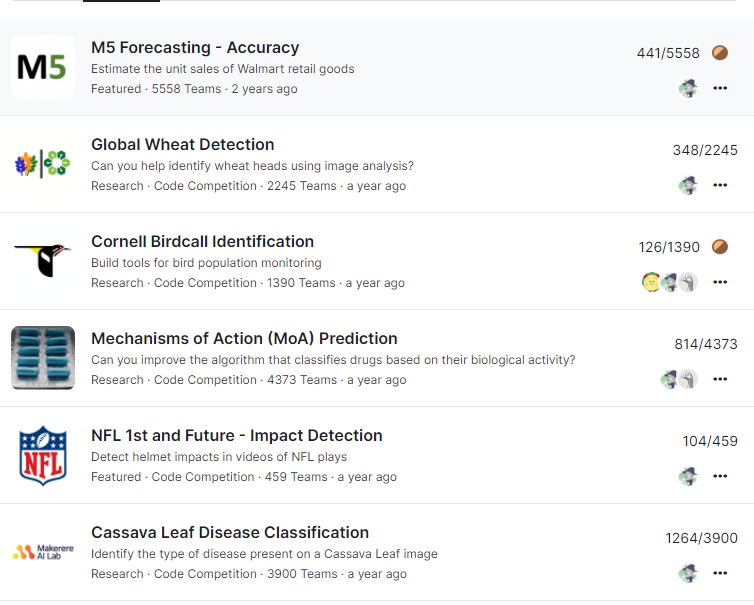Viewport: 754px width, 605px height.
Task: Click first yellow avatar on Cornell Birdcall row
Action: pyautogui.click(x=651, y=282)
